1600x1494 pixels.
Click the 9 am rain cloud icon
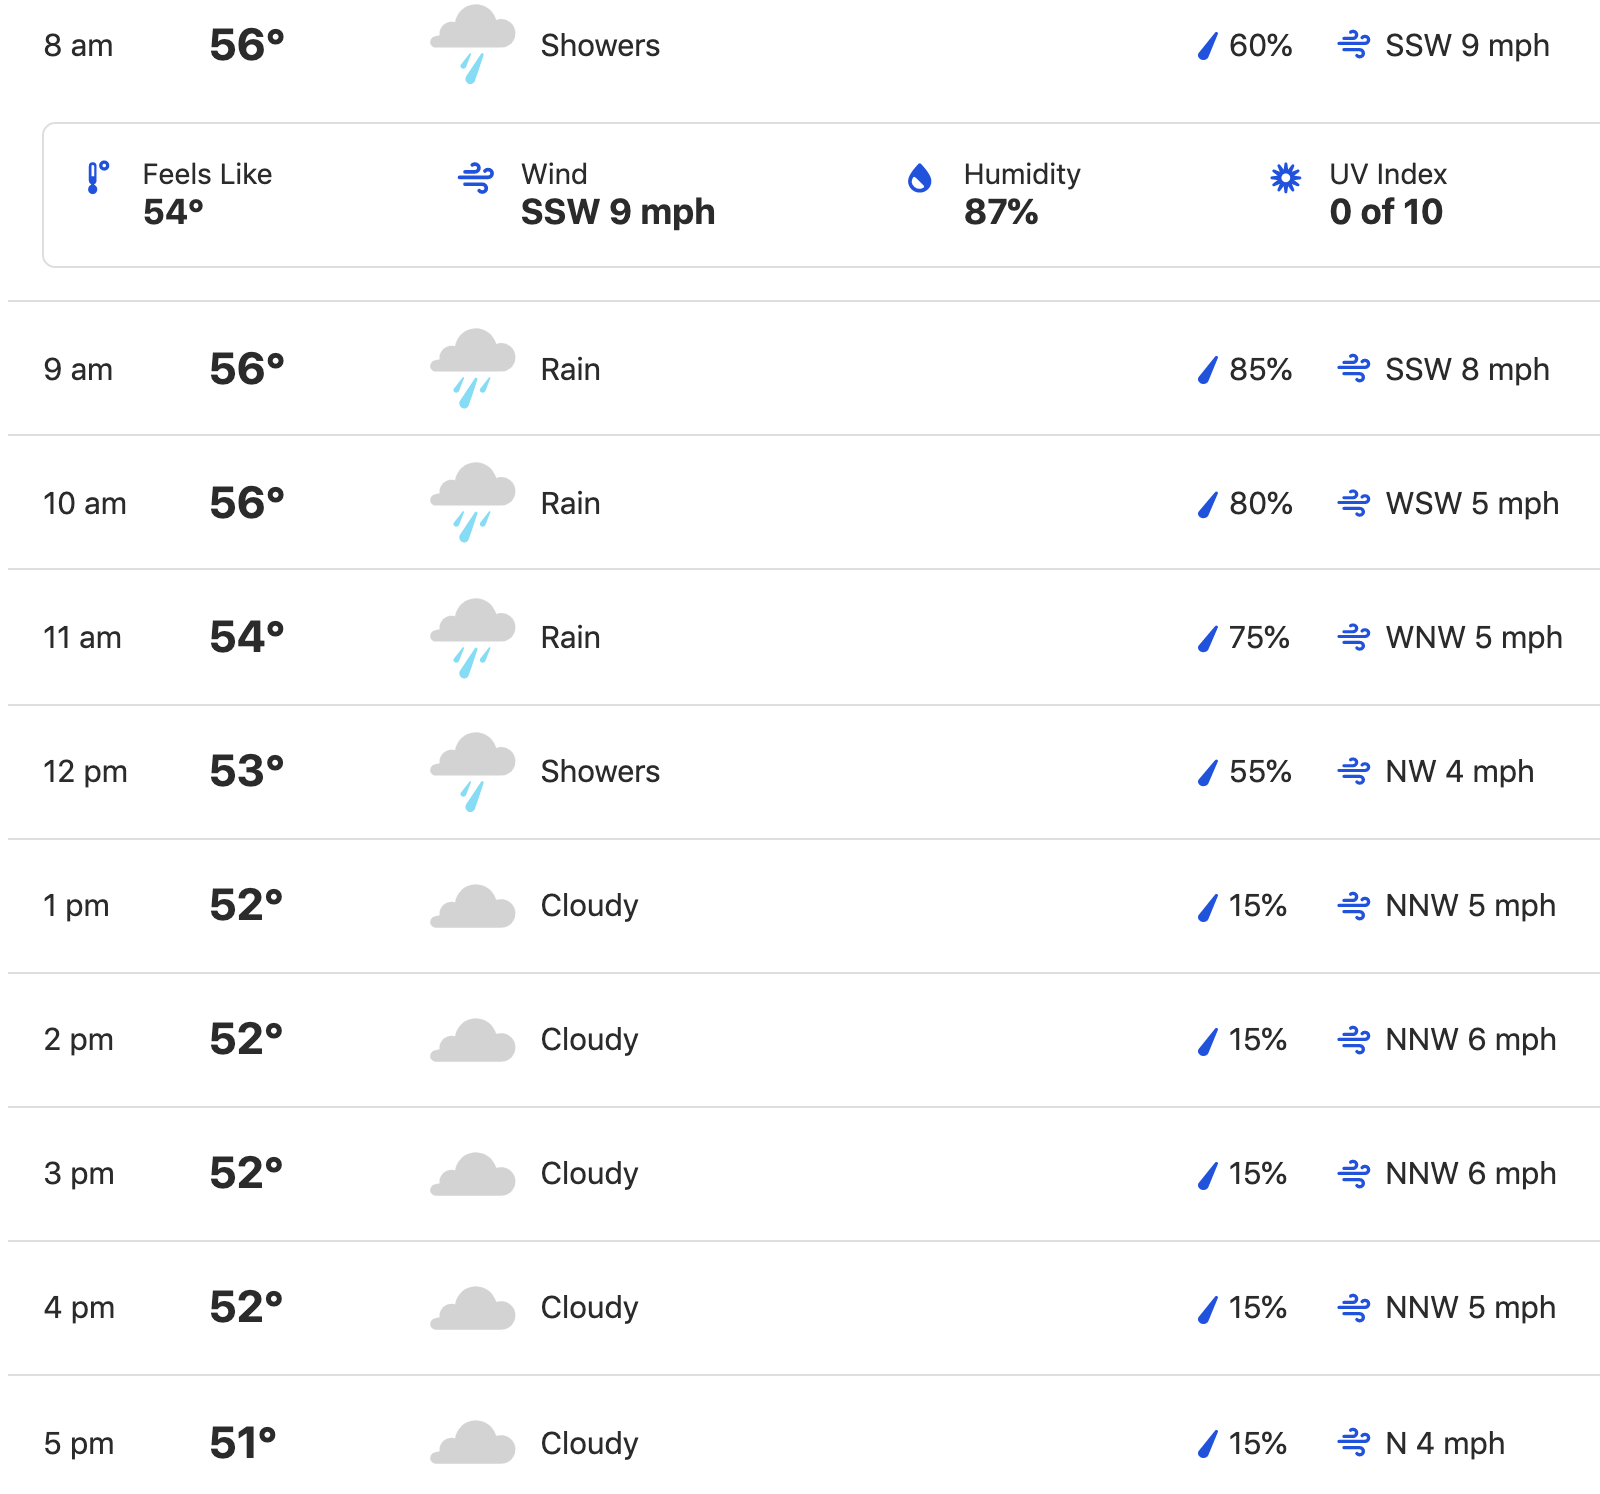(x=473, y=368)
